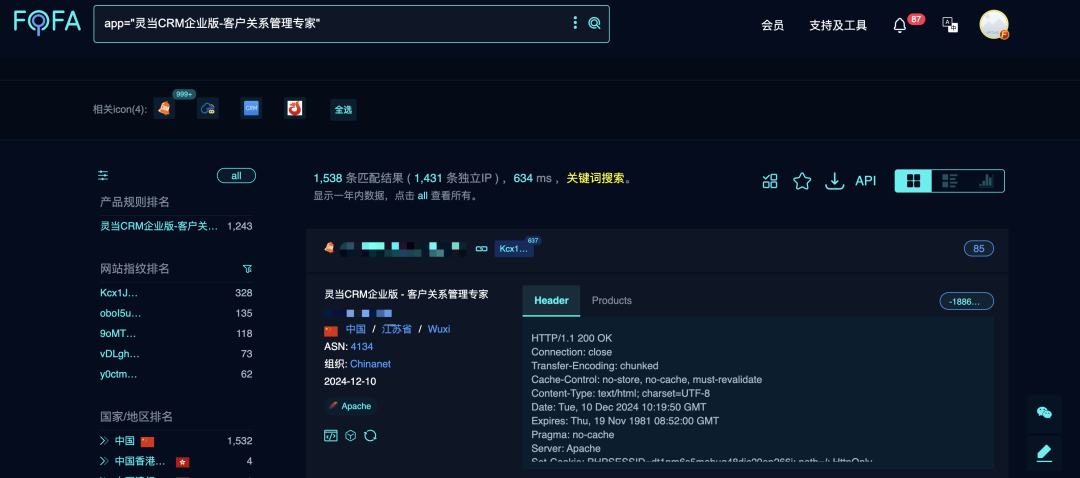Click the Wuxi city link
The width and height of the screenshot is (1080, 478).
tap(439, 329)
